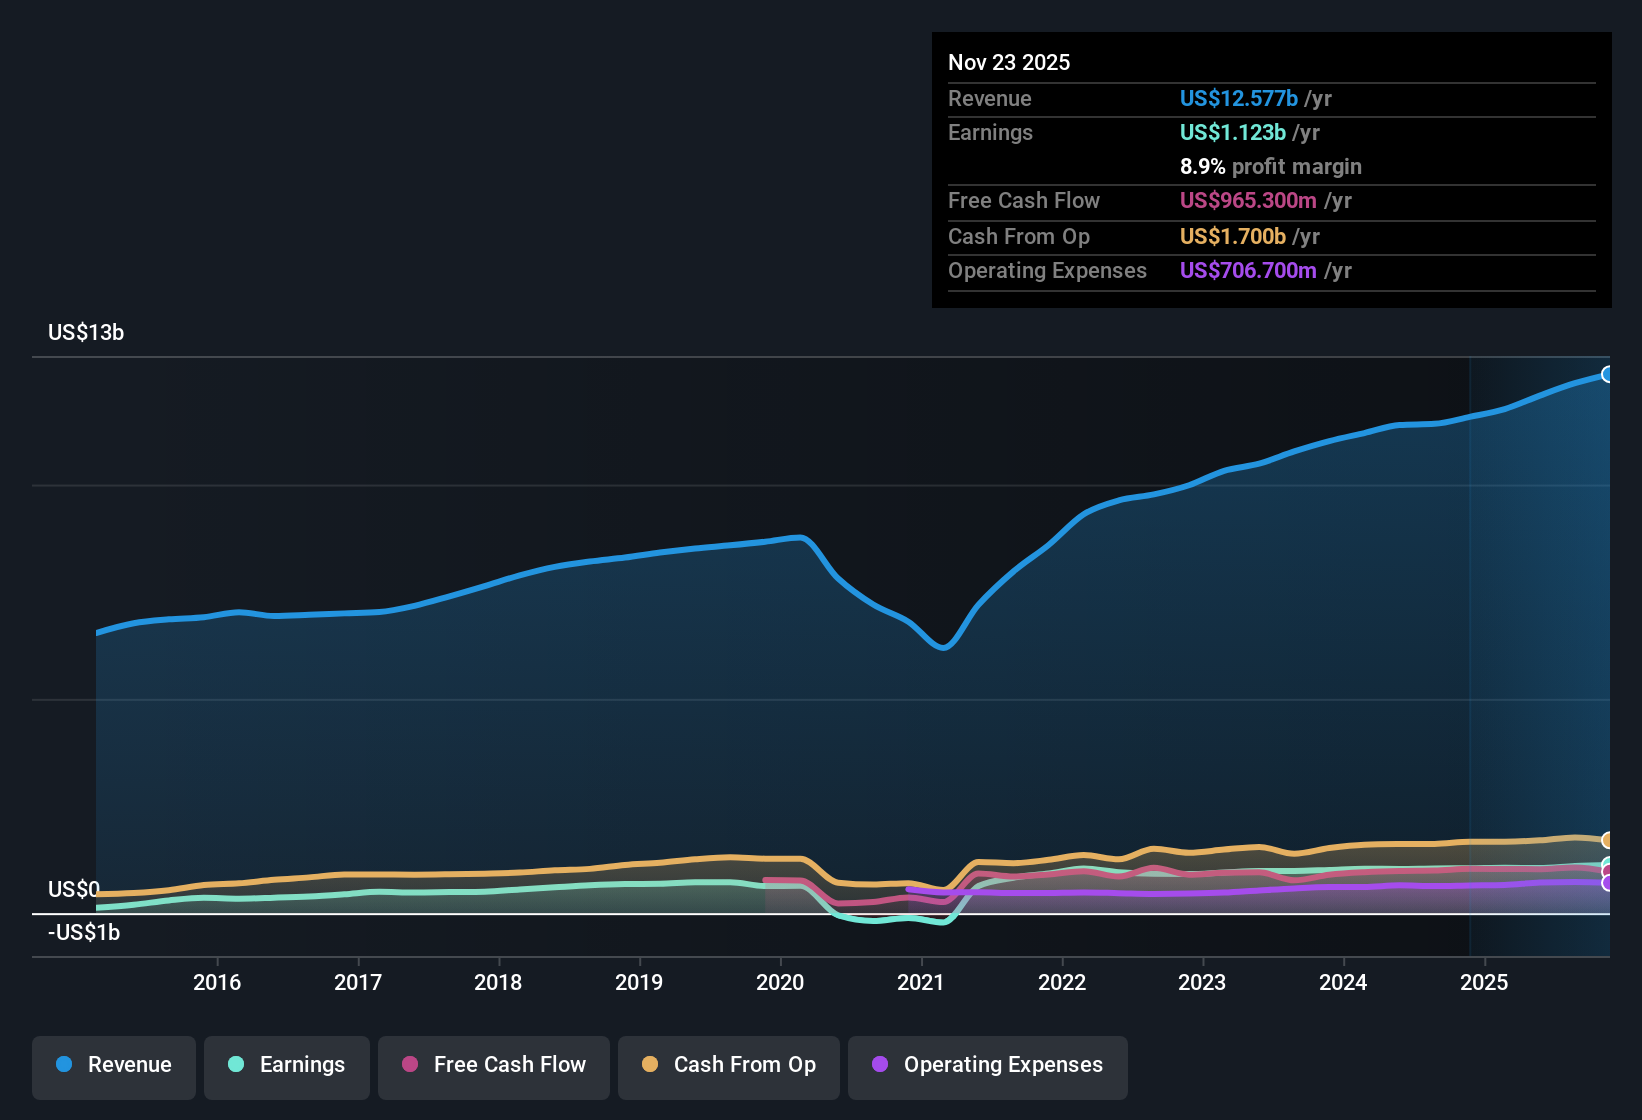Click the purple Operating Expenses legend dot icon
The image size is (1642, 1120).
pos(880,1065)
